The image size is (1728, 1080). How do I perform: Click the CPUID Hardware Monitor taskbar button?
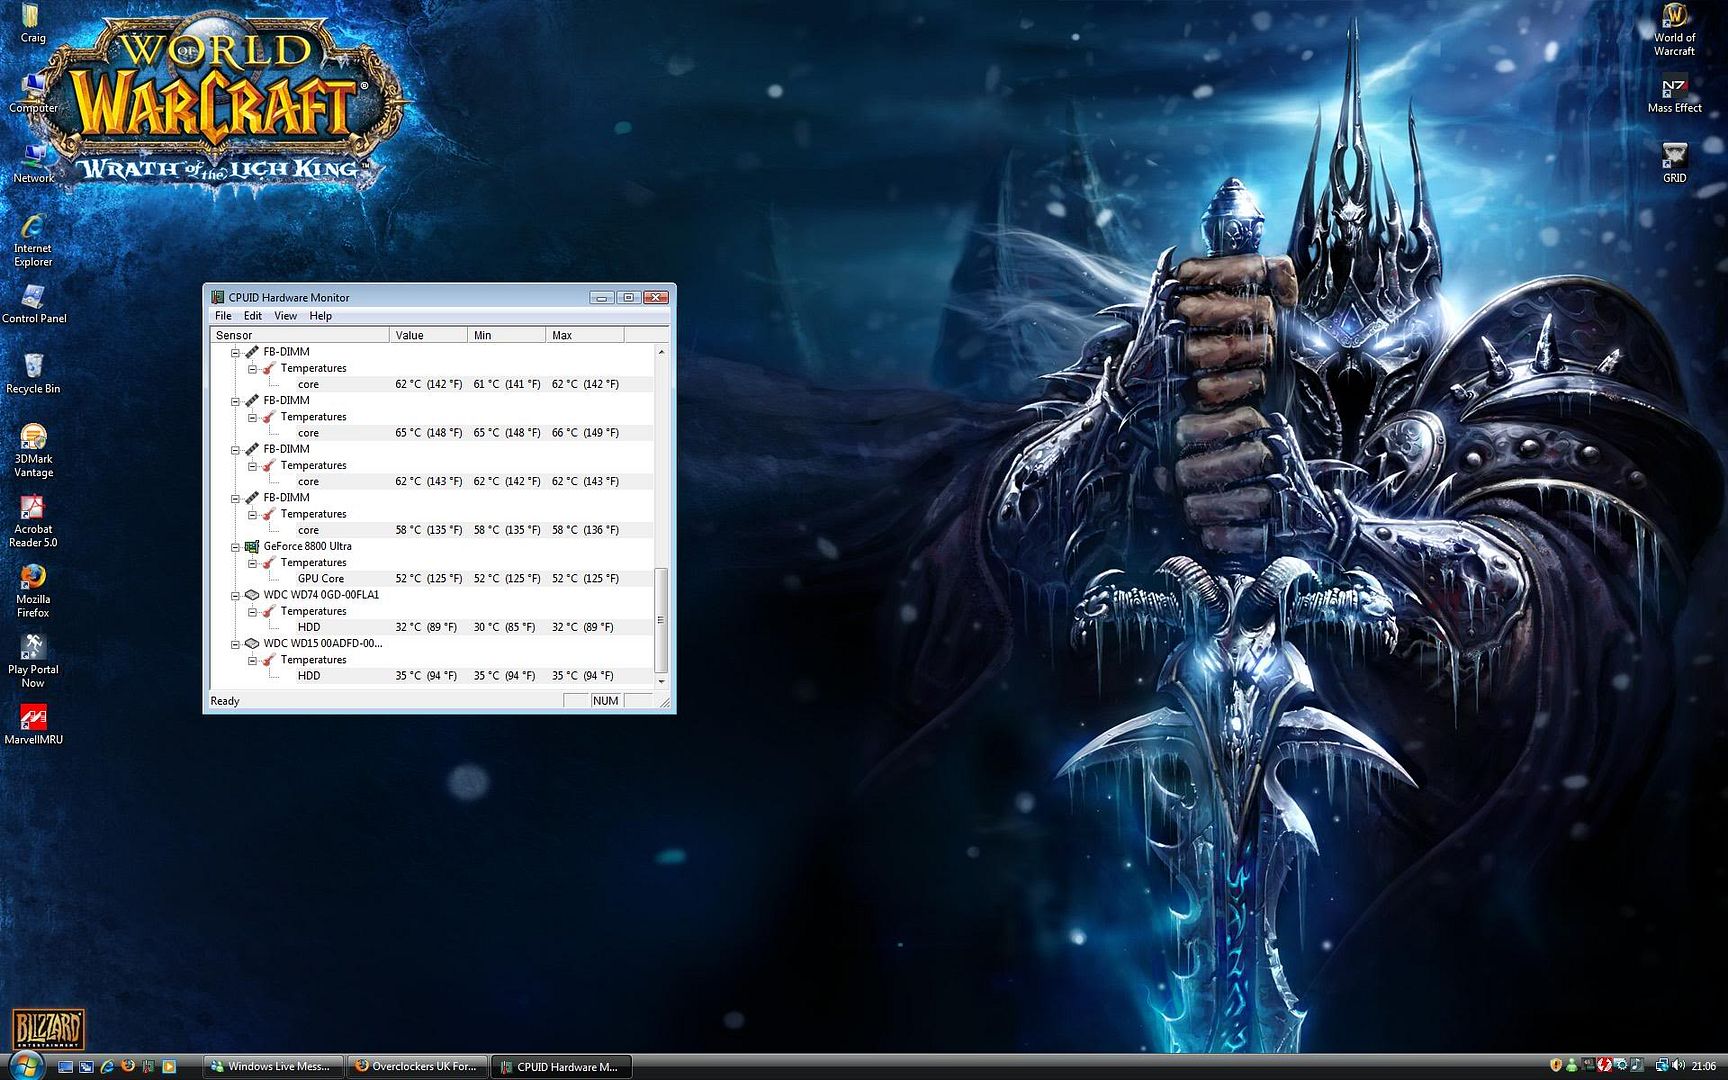point(562,1066)
